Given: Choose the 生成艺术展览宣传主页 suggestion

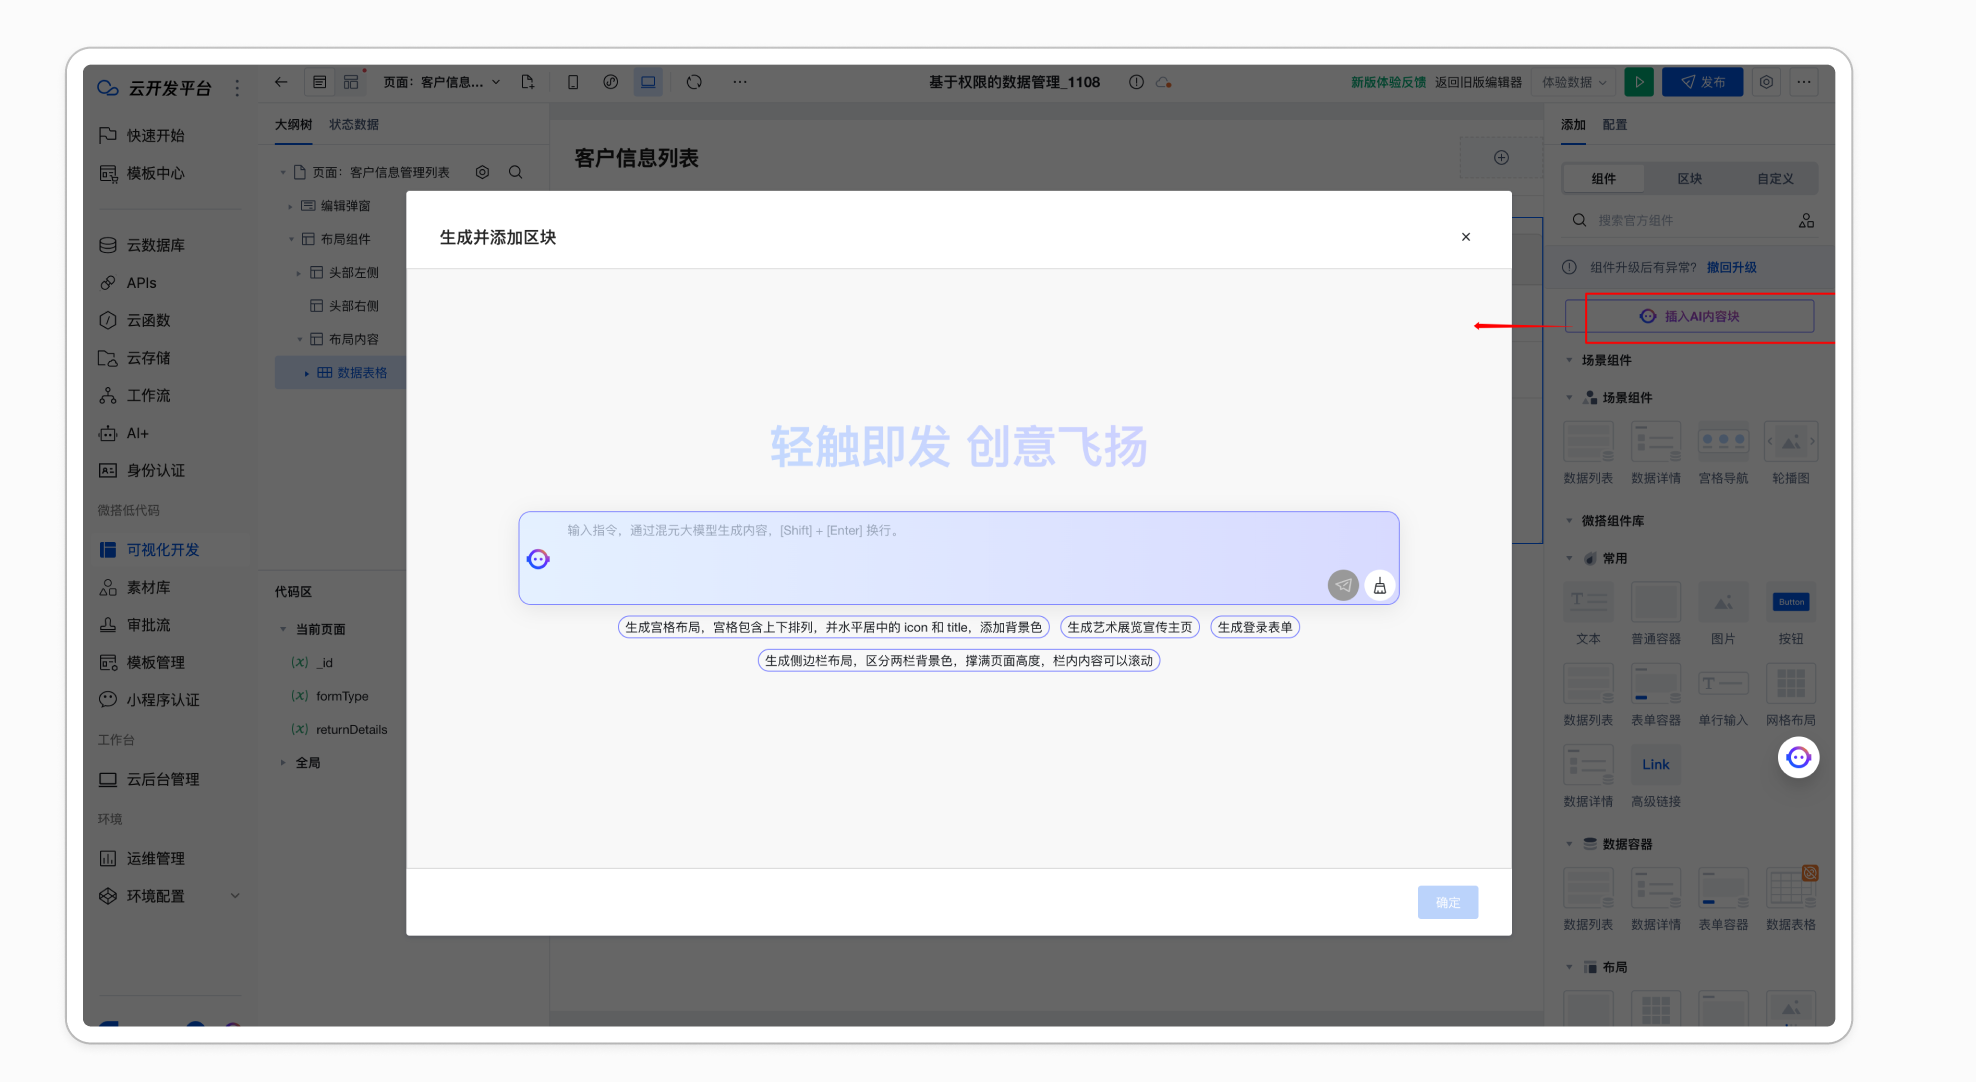Looking at the screenshot, I should coord(1130,627).
